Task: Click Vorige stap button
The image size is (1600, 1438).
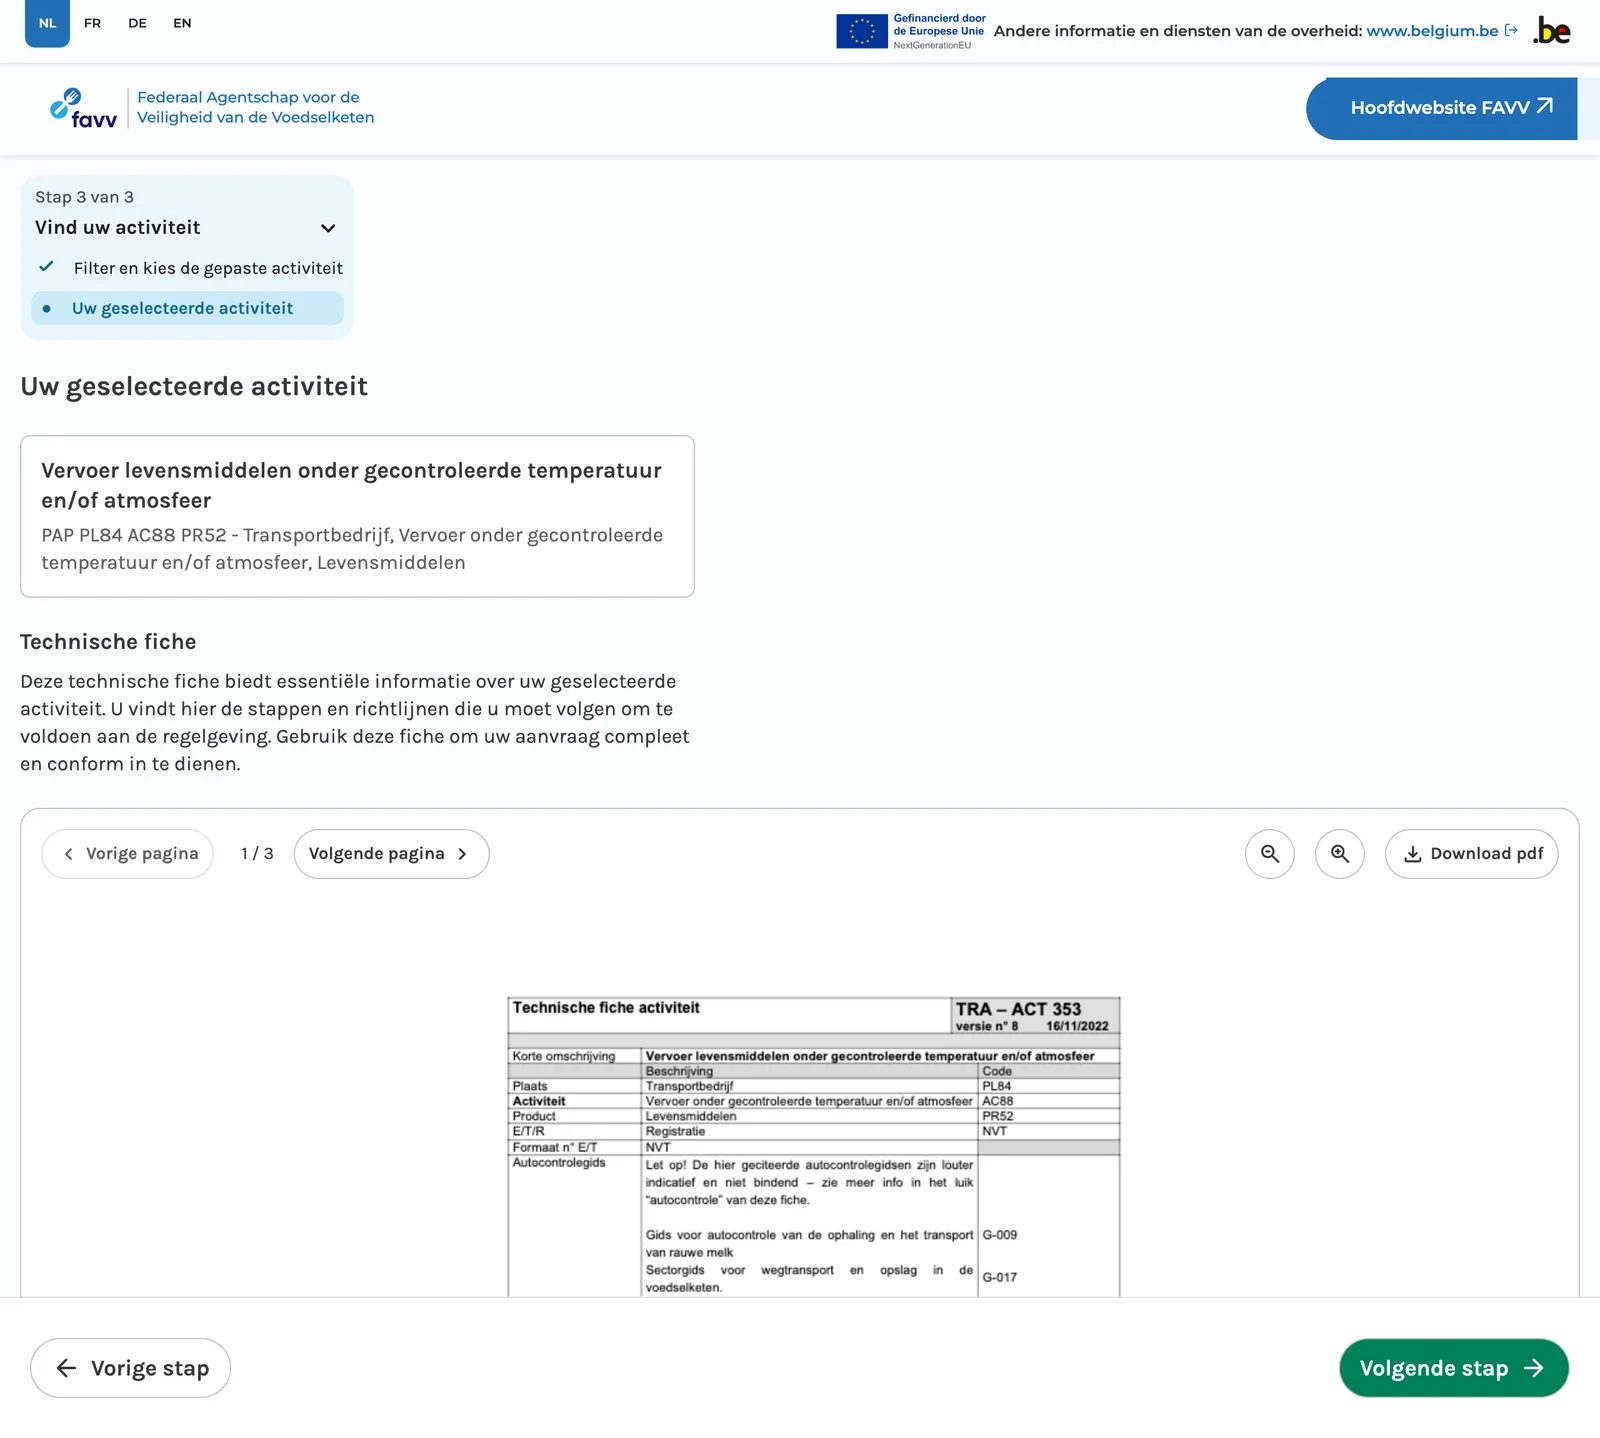Action: (x=130, y=1368)
